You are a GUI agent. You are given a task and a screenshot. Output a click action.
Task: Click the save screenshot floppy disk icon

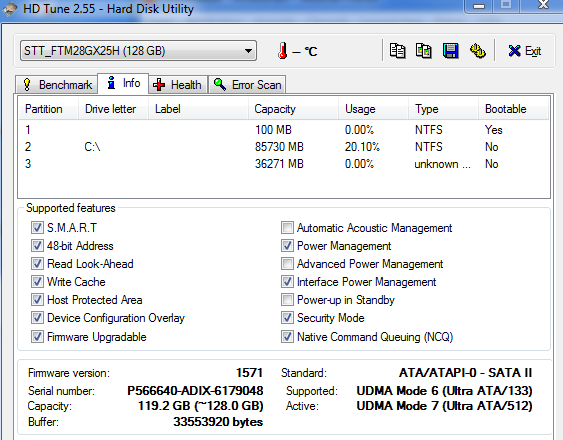[x=450, y=51]
